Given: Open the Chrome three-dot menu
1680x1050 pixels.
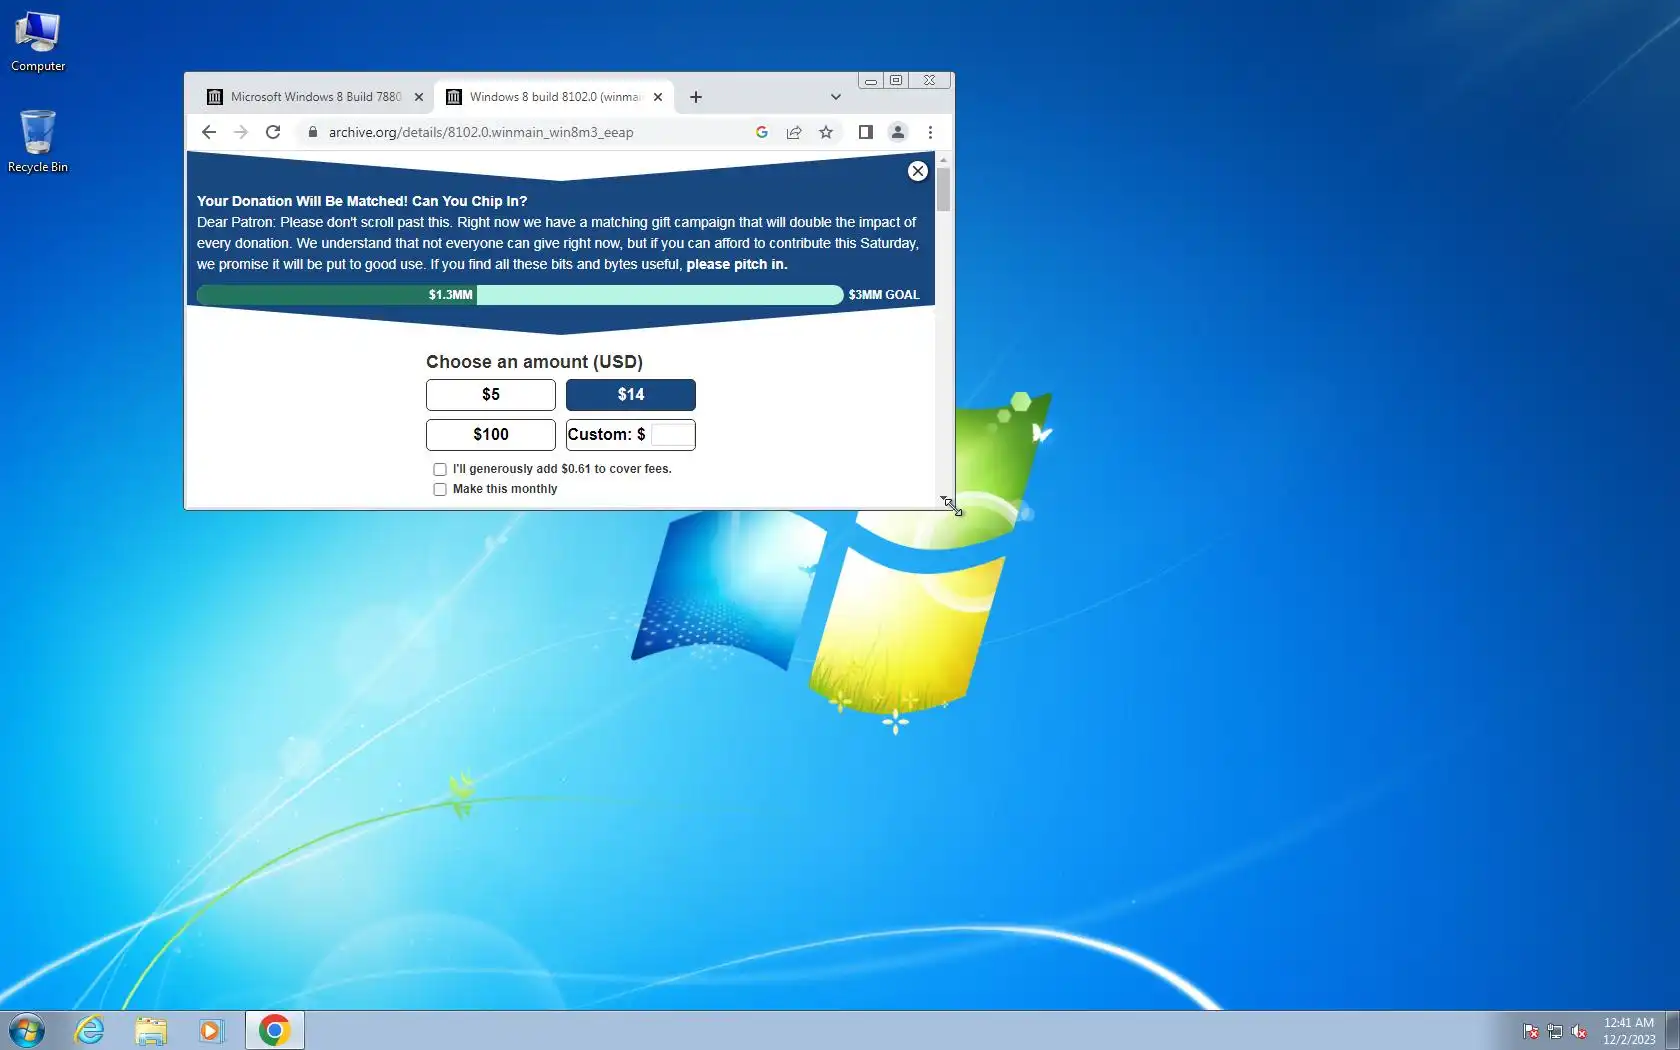Looking at the screenshot, I should click(x=930, y=132).
